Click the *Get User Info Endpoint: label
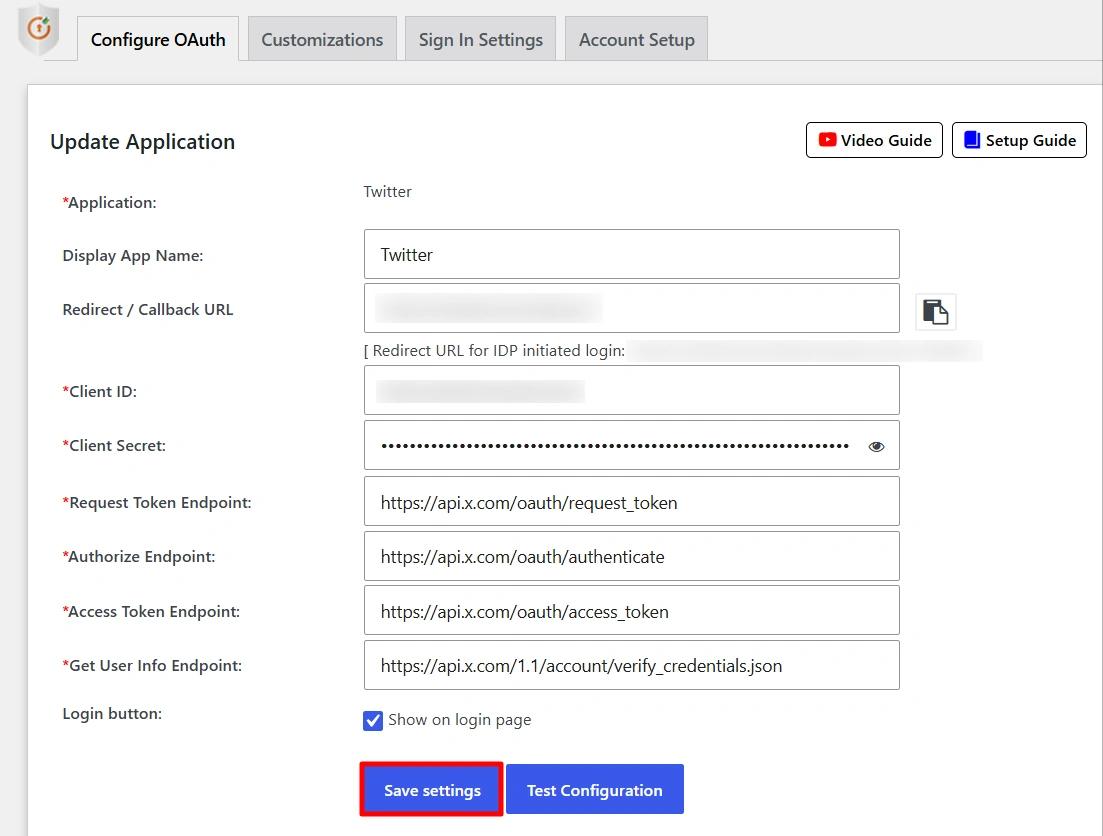The height and width of the screenshot is (836, 1103). (152, 666)
